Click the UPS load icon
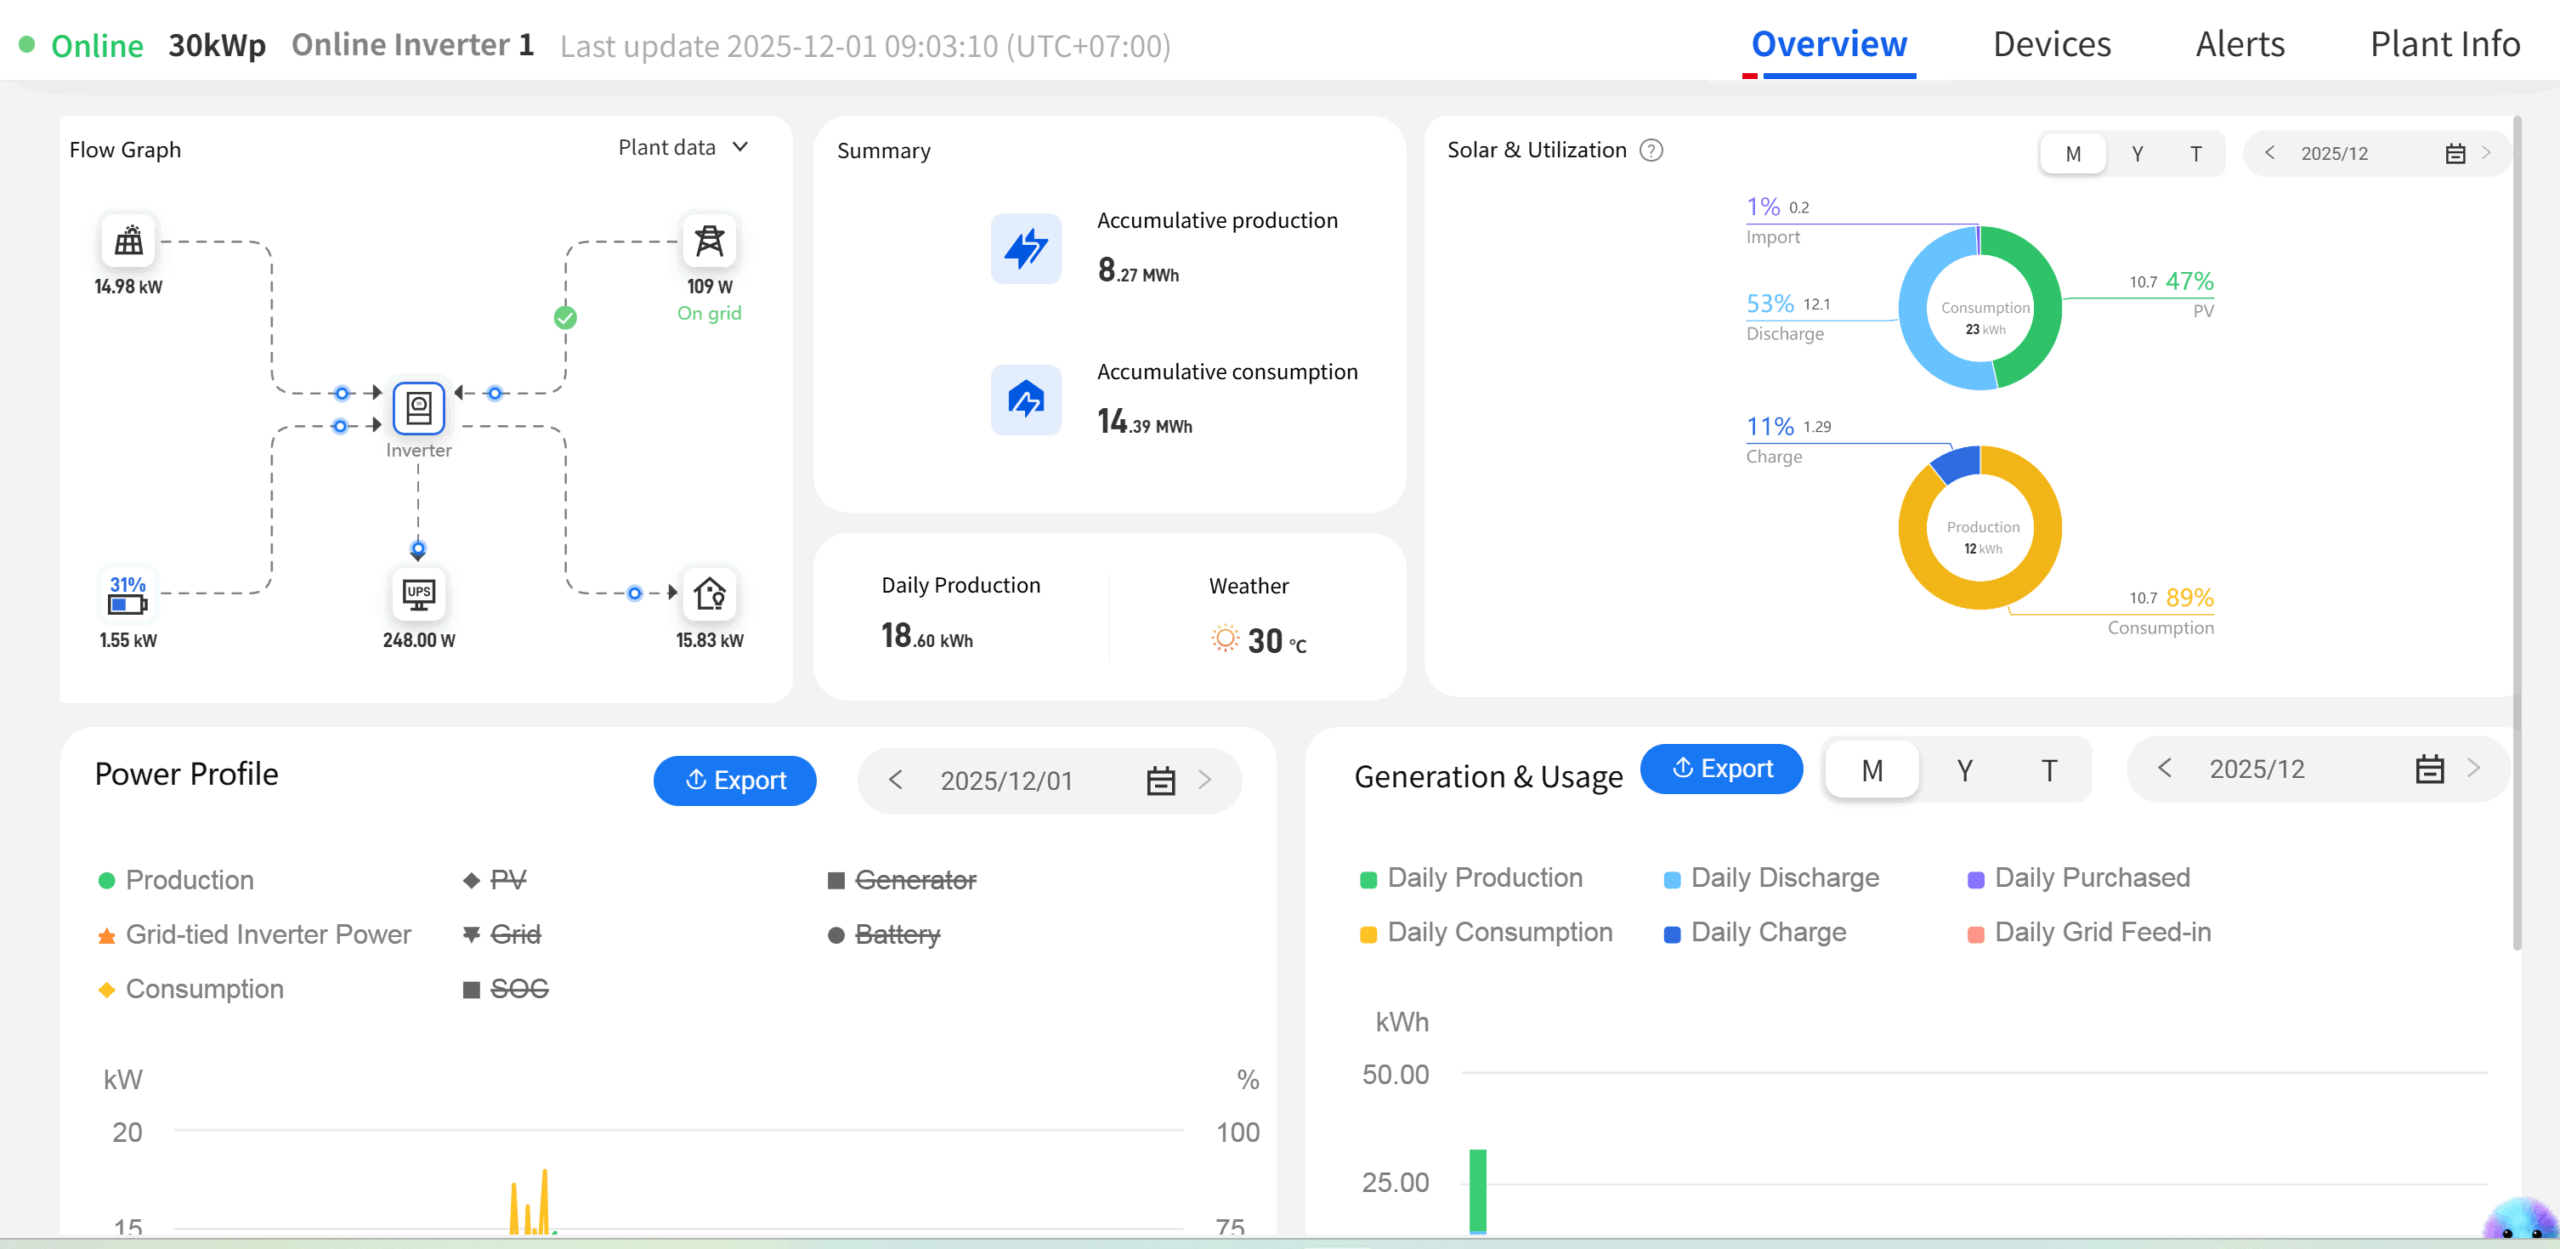This screenshot has height=1249, width=2560. [x=418, y=594]
